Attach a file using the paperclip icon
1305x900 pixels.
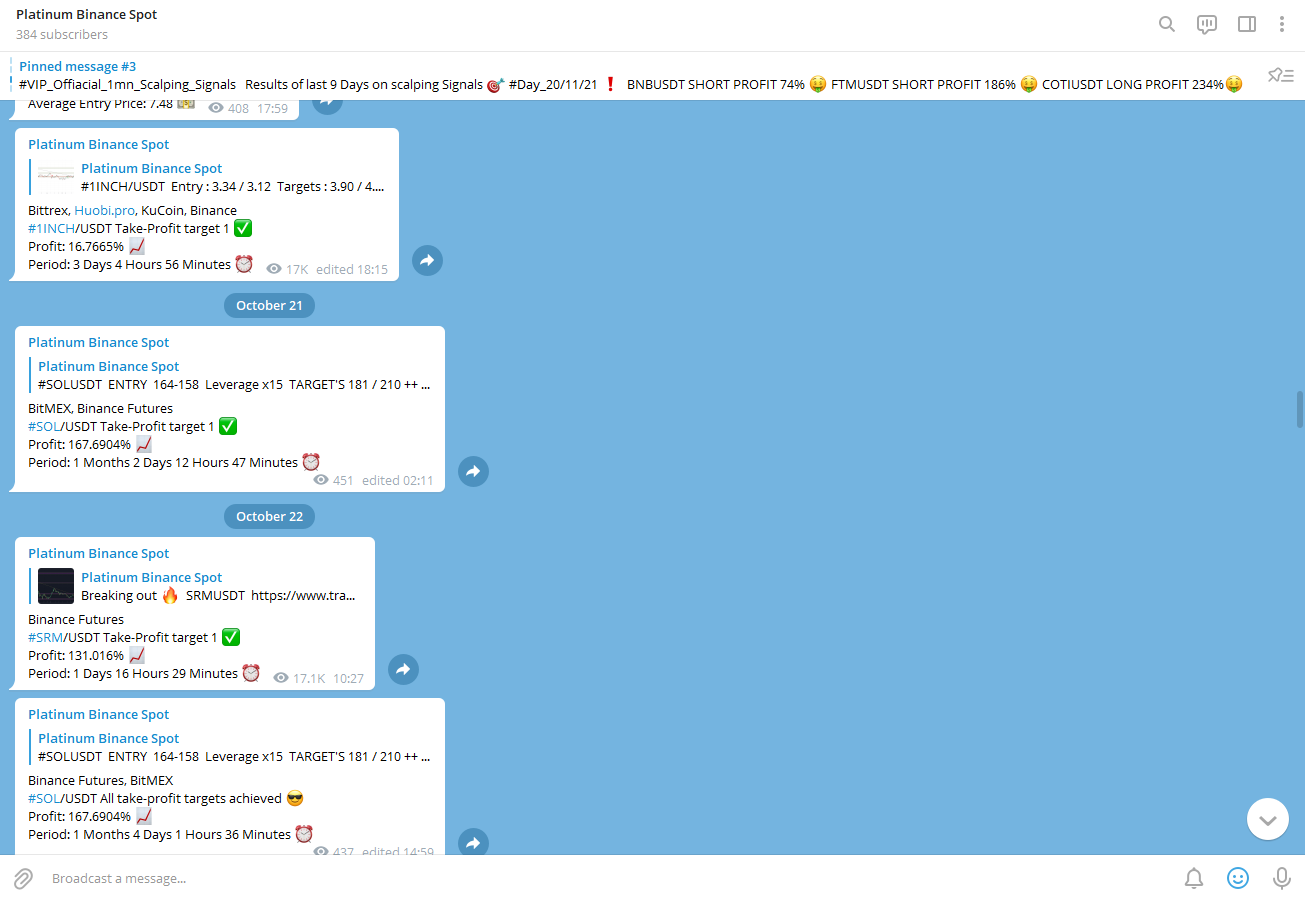click(23, 878)
